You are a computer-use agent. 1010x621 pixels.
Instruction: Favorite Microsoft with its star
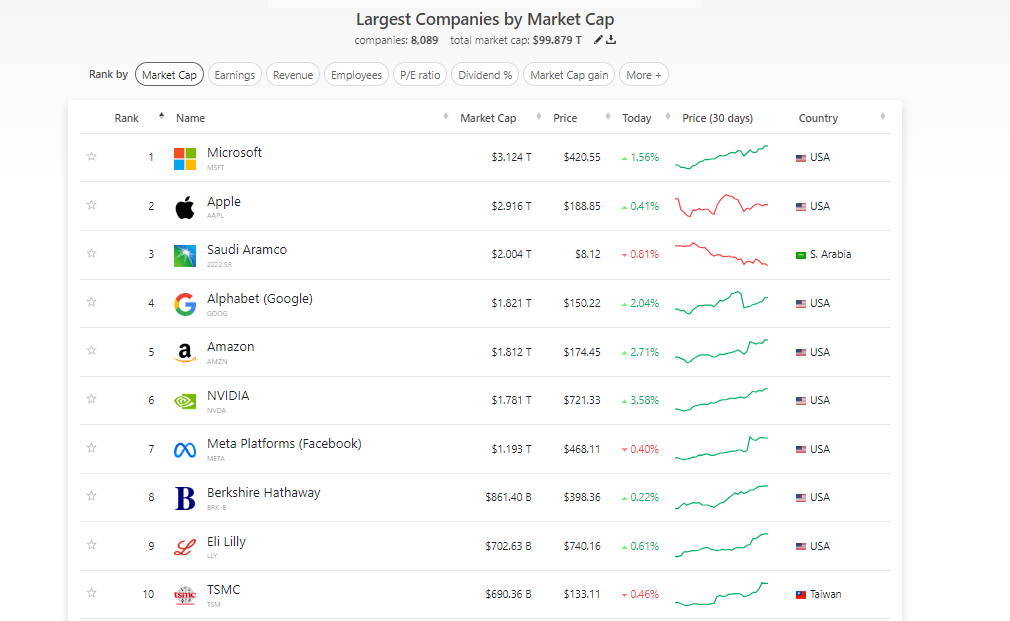coord(91,156)
